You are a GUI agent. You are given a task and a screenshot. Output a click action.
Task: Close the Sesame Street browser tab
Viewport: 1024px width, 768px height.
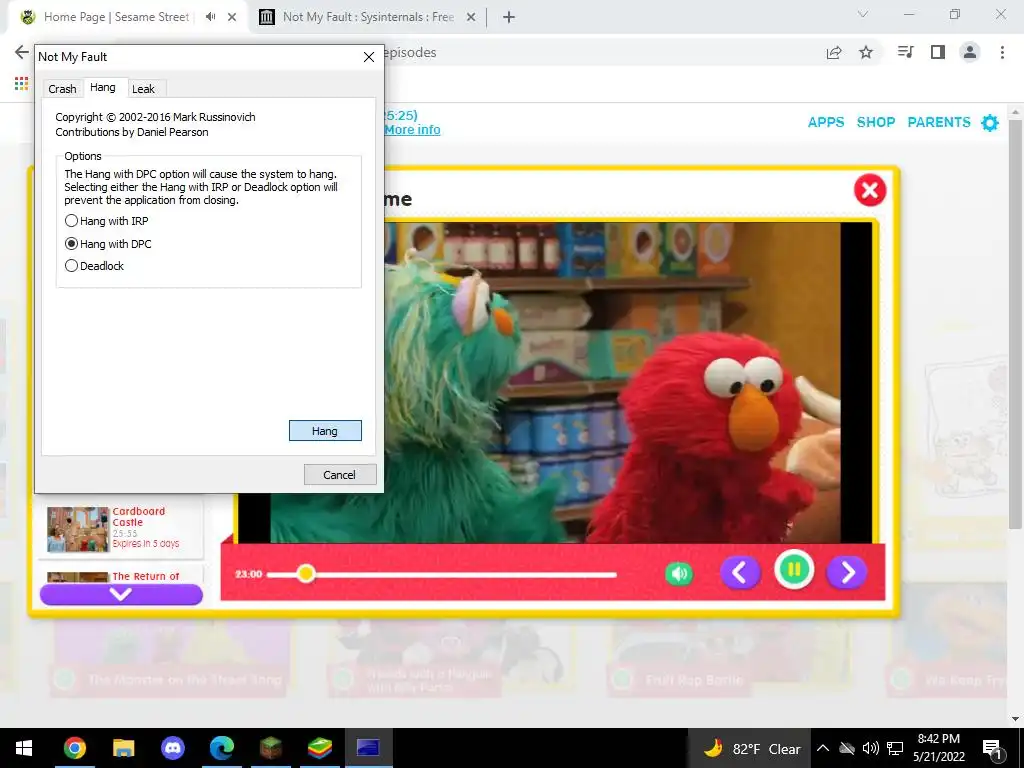(x=232, y=17)
